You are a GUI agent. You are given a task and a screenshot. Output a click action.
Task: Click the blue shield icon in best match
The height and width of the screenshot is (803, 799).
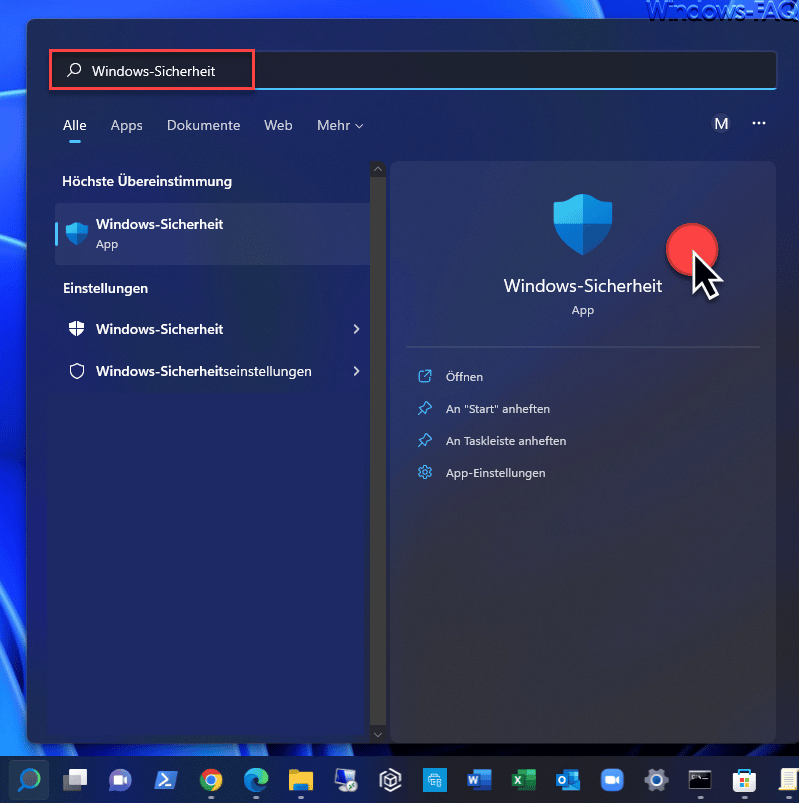coord(77,234)
